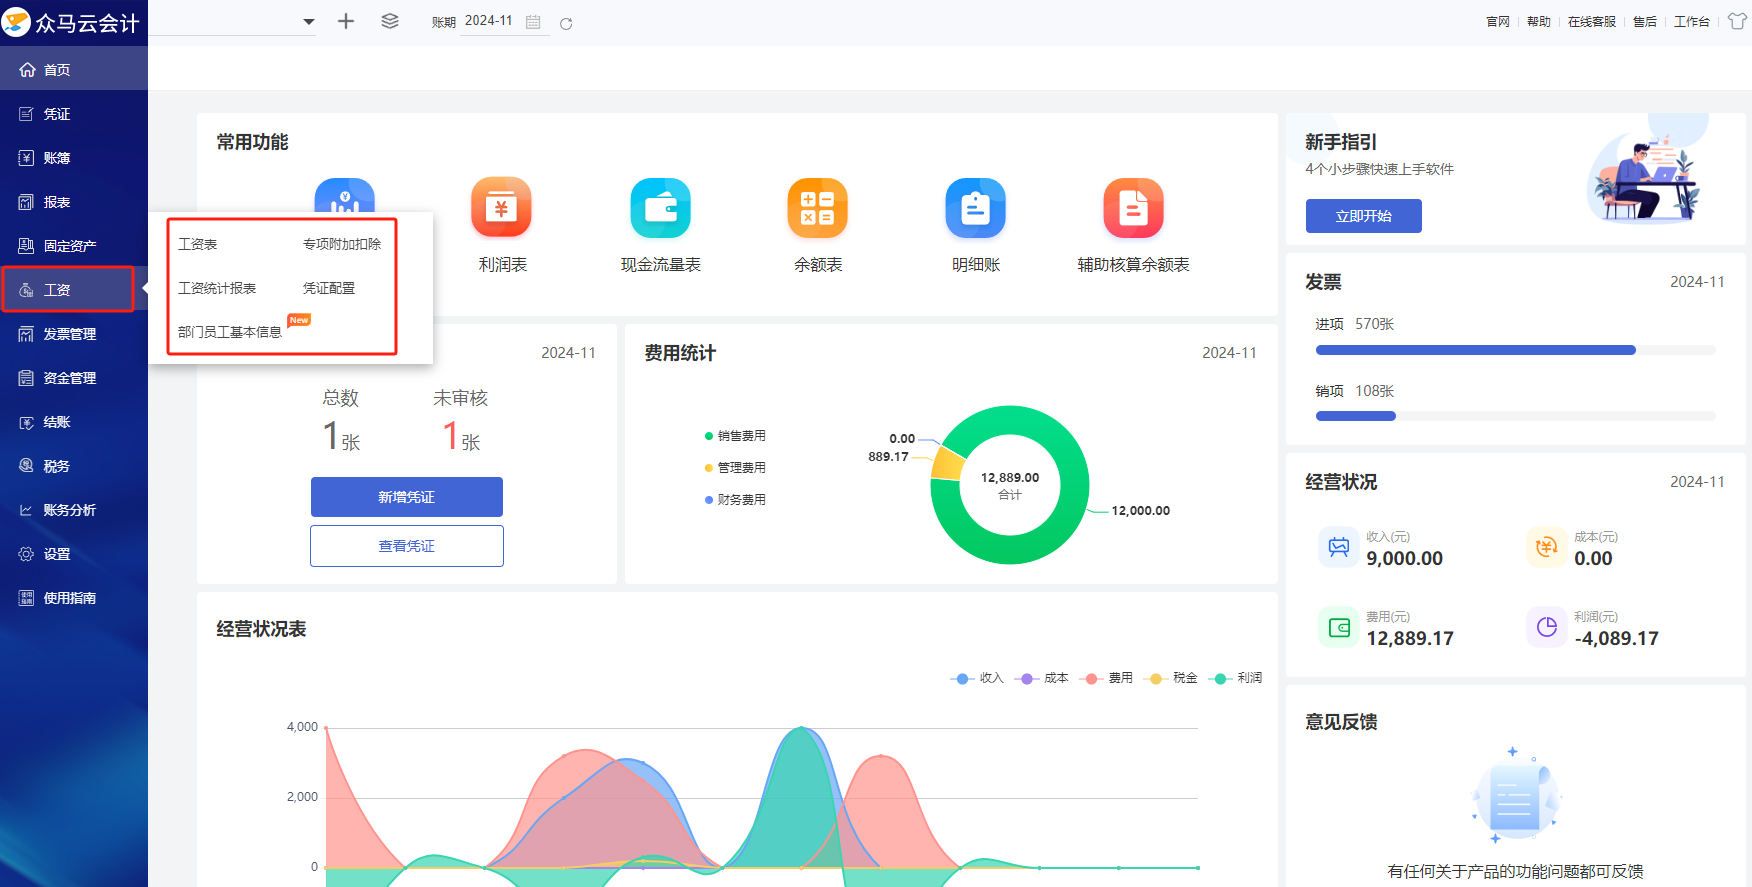Click the 众马云会计 logo
This screenshot has width=1752, height=887.
click(x=72, y=22)
